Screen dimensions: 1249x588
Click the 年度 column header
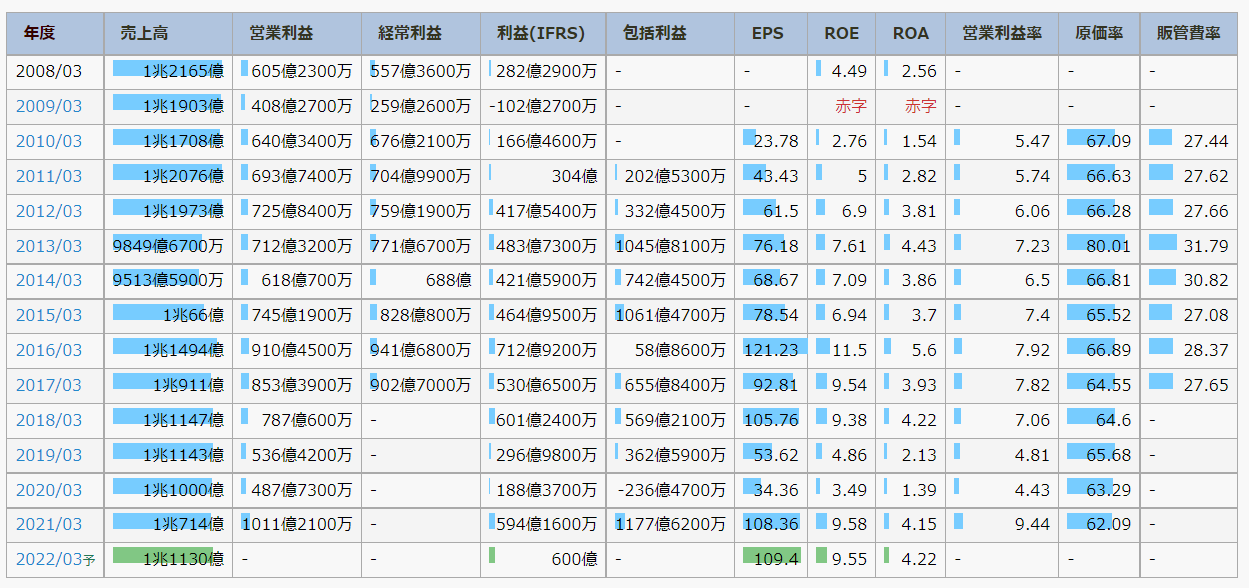(55, 34)
